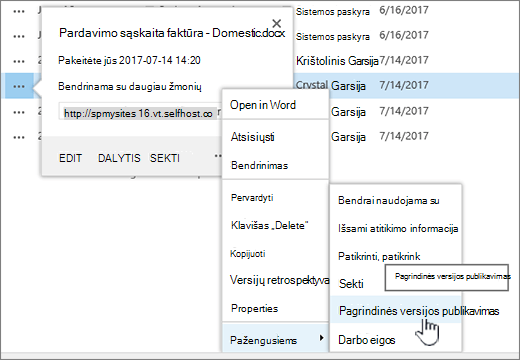Choose Pervardyti to rename
This screenshot has height=360, width=520.
coord(275,197)
